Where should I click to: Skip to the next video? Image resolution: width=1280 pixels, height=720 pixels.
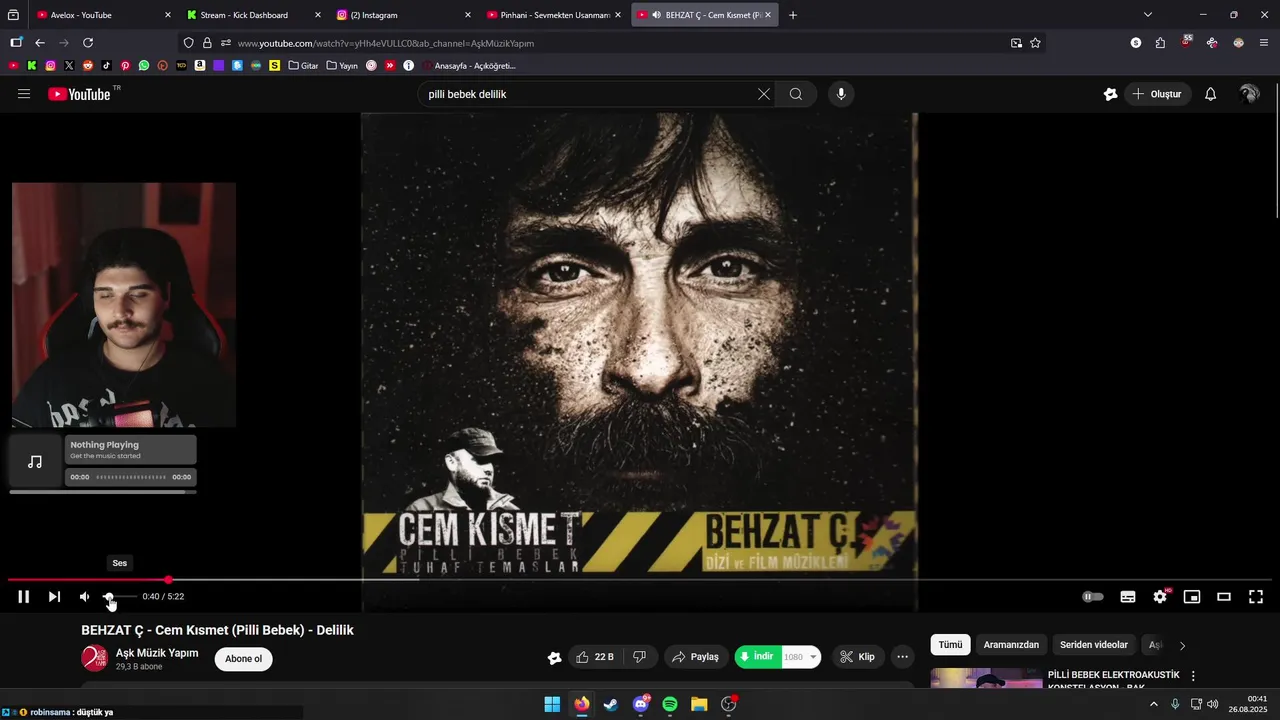[x=54, y=597]
